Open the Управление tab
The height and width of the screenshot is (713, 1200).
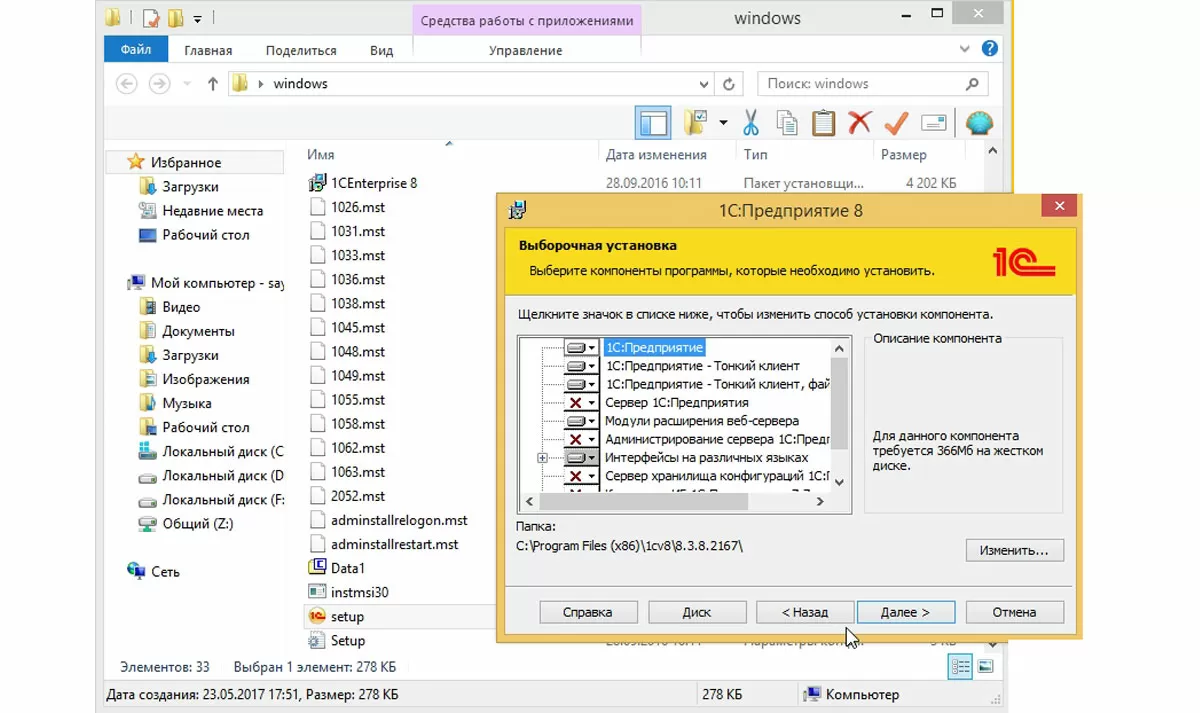525,50
